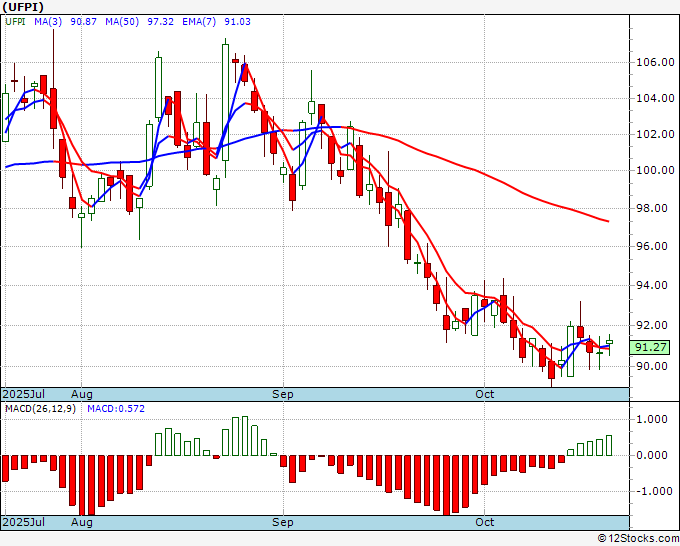Click the Aug label on MACD axis
Viewport: 680px width, 546px height.
click(x=82, y=522)
